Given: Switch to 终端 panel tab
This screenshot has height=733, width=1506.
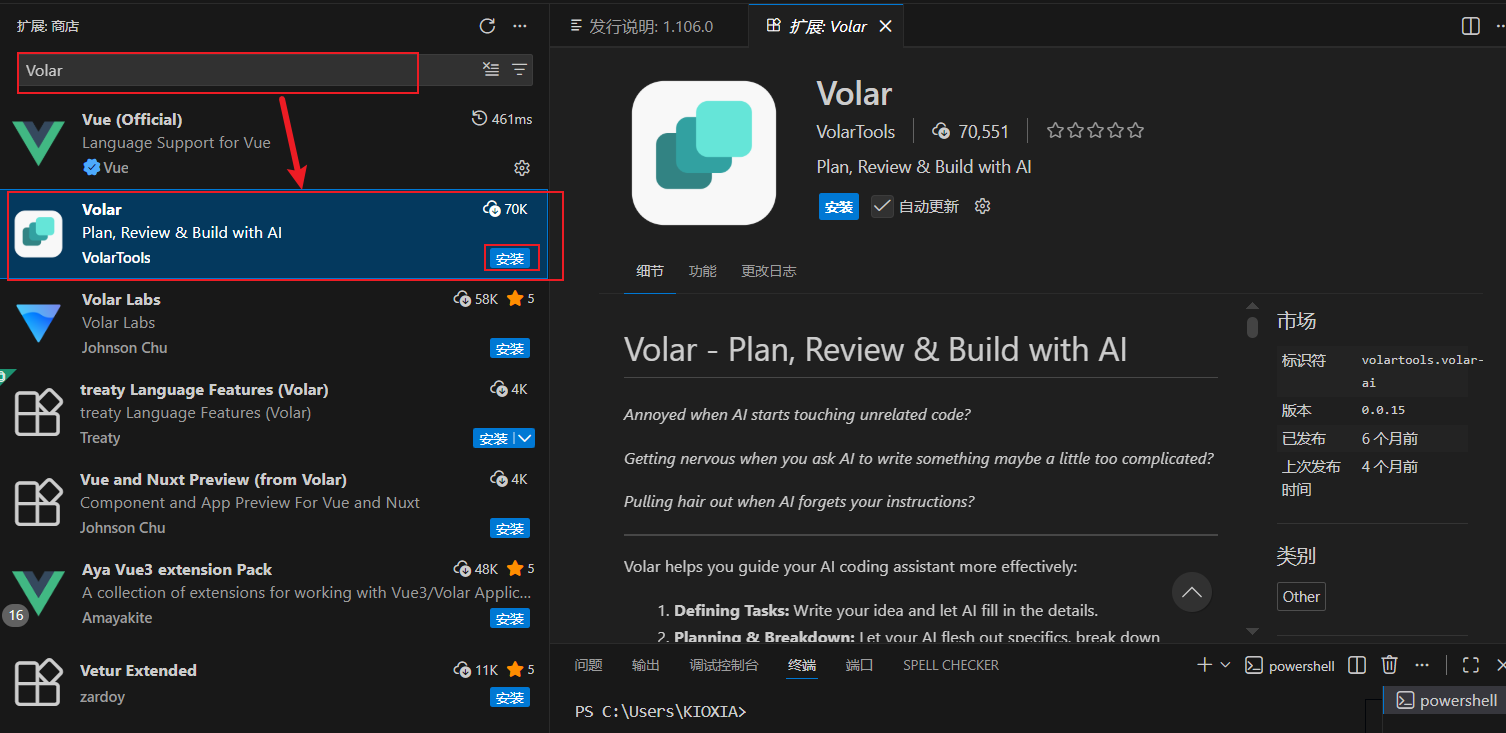Looking at the screenshot, I should click(x=802, y=665).
